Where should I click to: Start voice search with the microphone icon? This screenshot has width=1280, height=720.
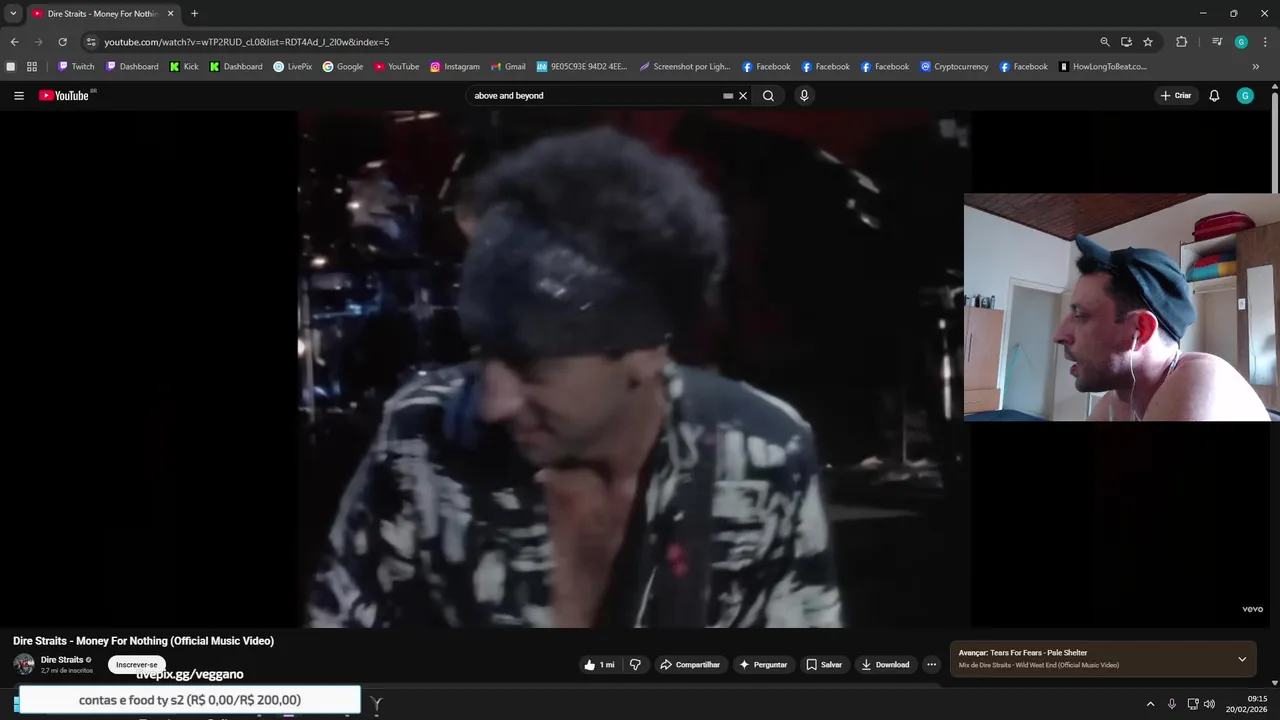(x=804, y=96)
